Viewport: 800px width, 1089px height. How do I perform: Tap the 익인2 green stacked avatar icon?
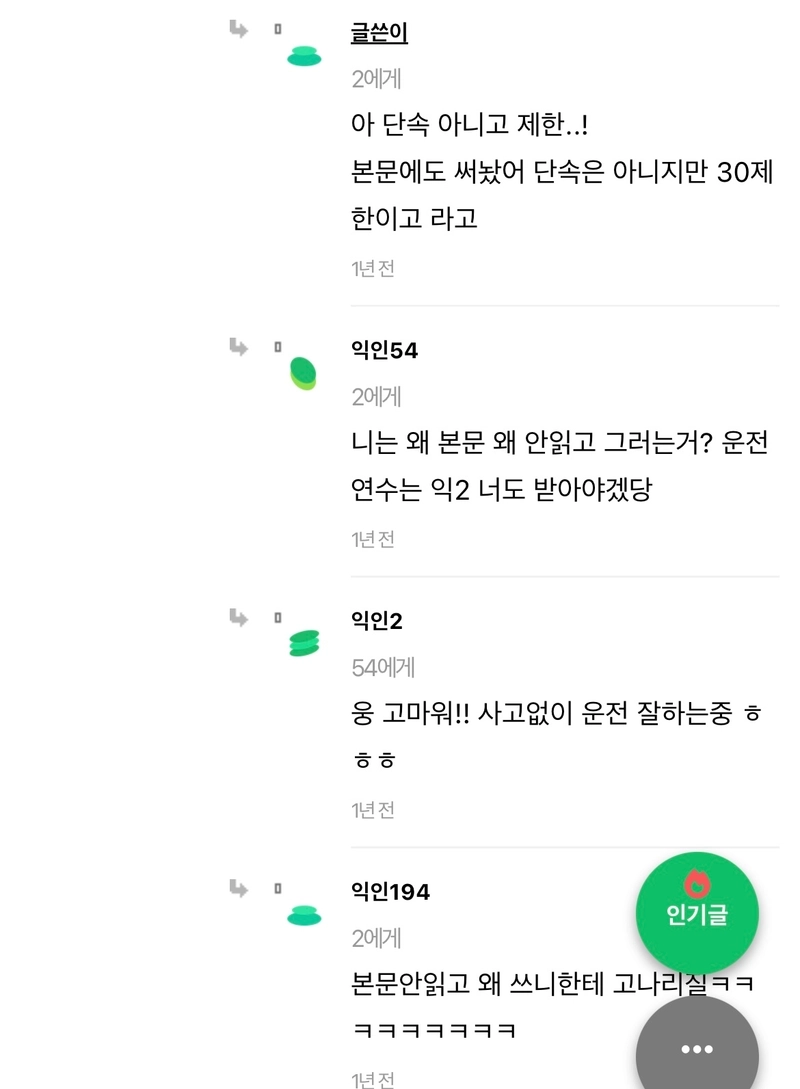pyautogui.click(x=304, y=643)
